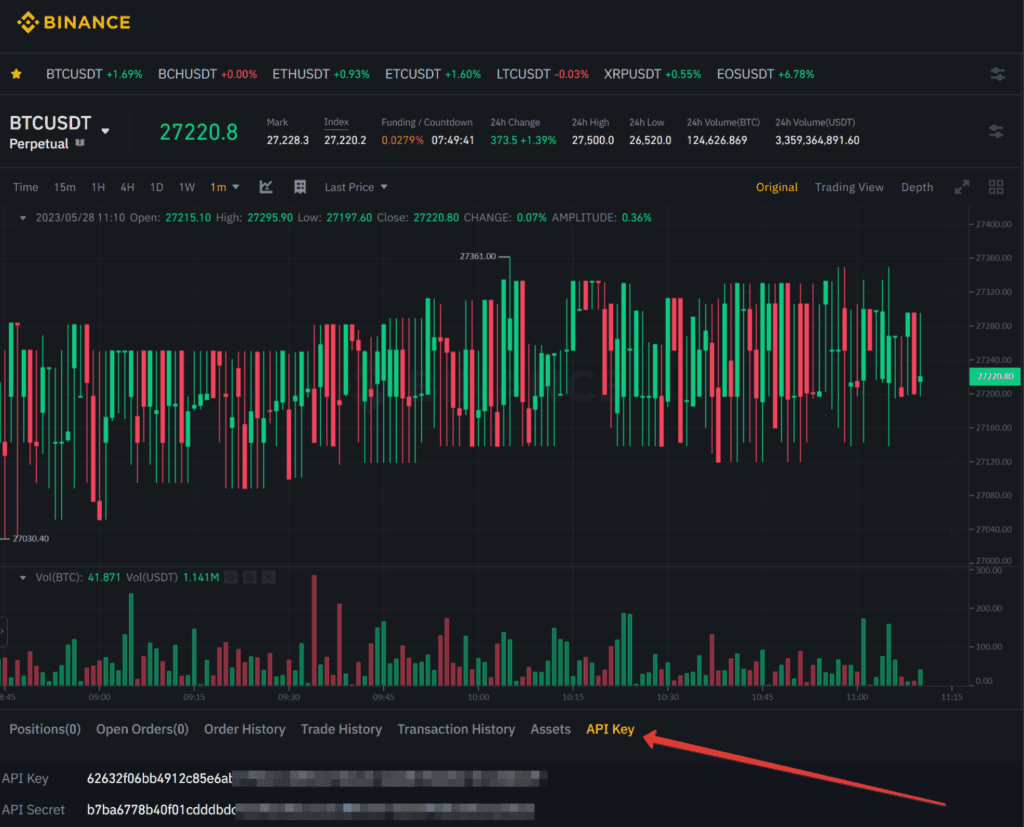The height and width of the screenshot is (827, 1024).
Task: Expand the 1m interval dropdown
Action: pyautogui.click(x=224, y=187)
